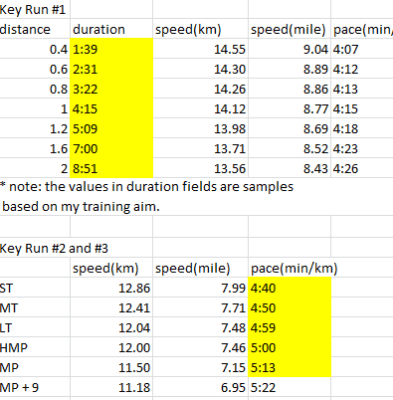
Task: Select the 'Key Run #2 and #3' heading cell
Action: (54, 248)
